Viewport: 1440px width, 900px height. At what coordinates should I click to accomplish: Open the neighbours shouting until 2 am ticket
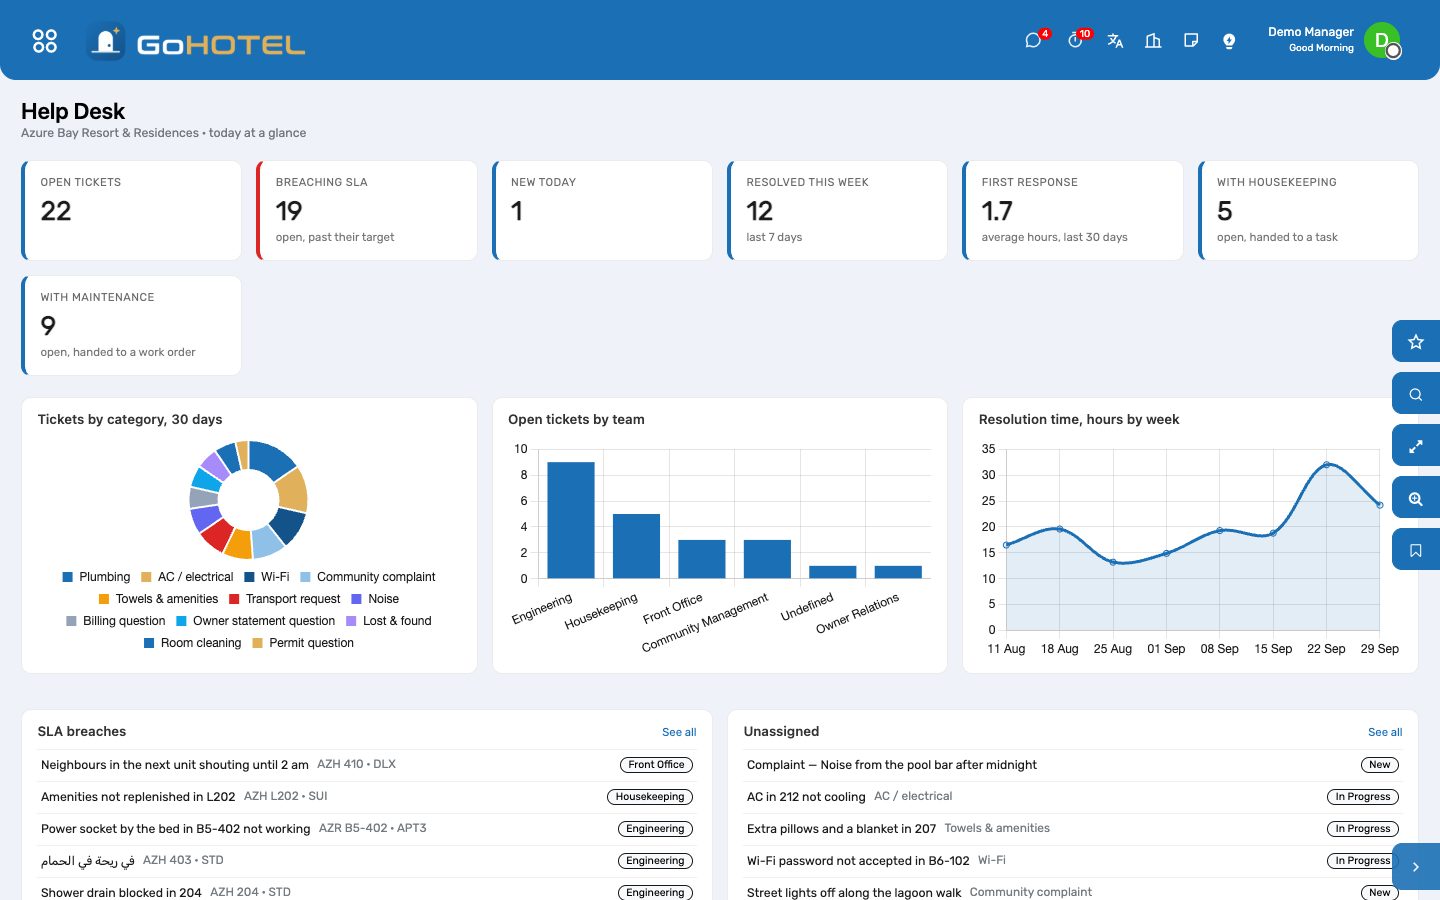367,765
